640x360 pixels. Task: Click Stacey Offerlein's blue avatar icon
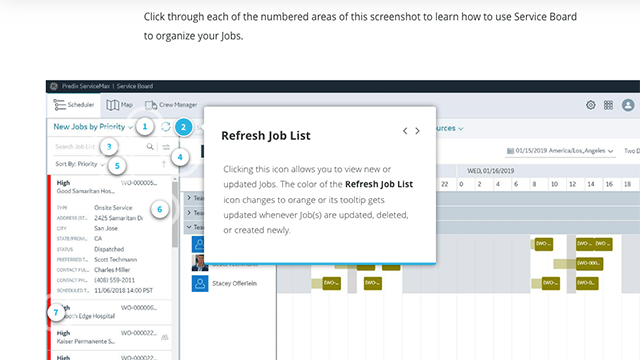coord(200,283)
